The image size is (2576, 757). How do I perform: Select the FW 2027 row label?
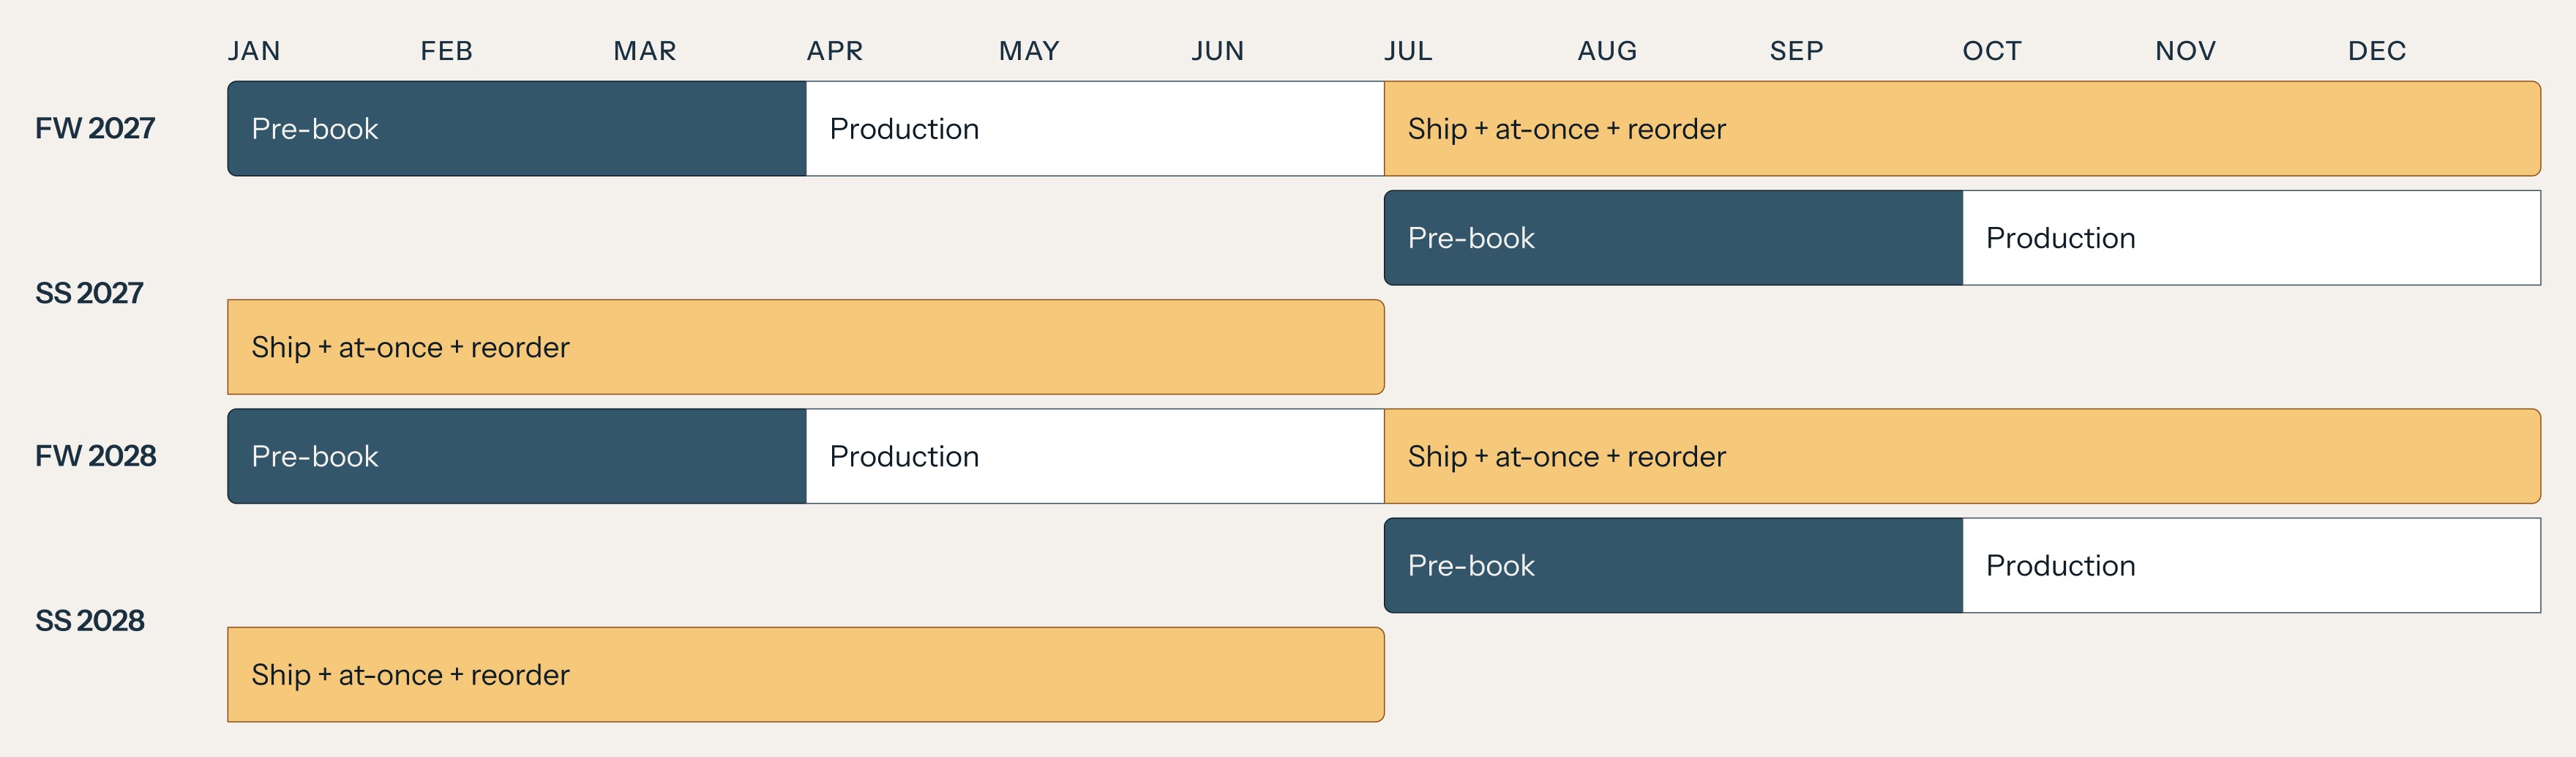(95, 129)
